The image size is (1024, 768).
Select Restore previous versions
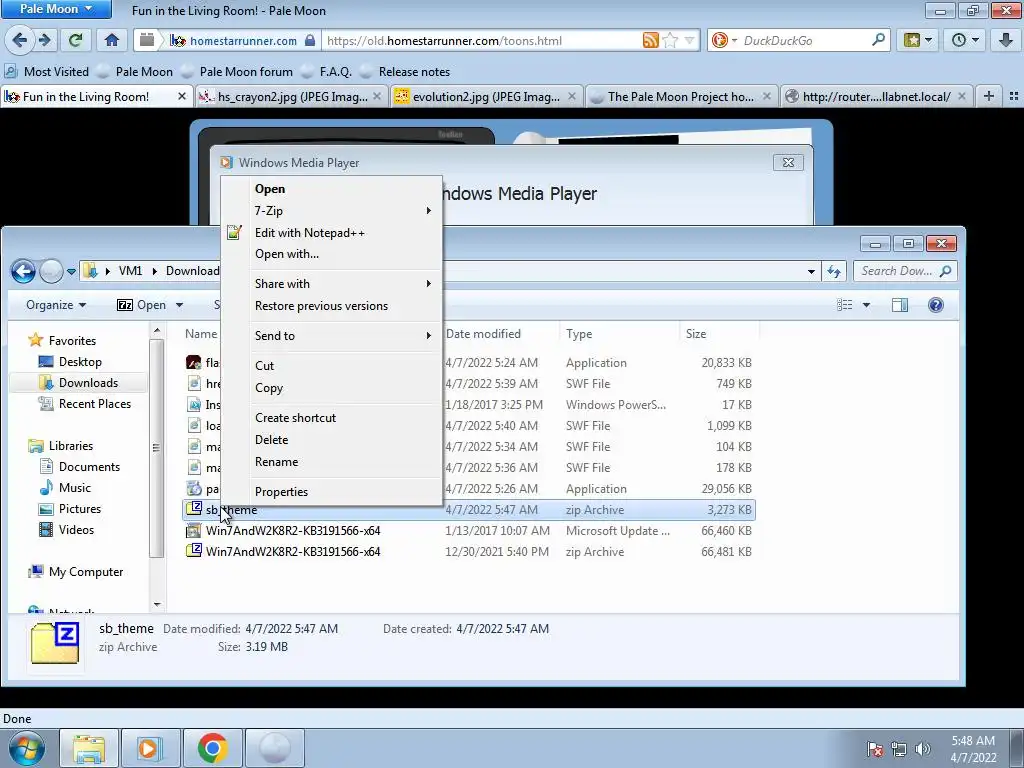[x=332, y=306]
